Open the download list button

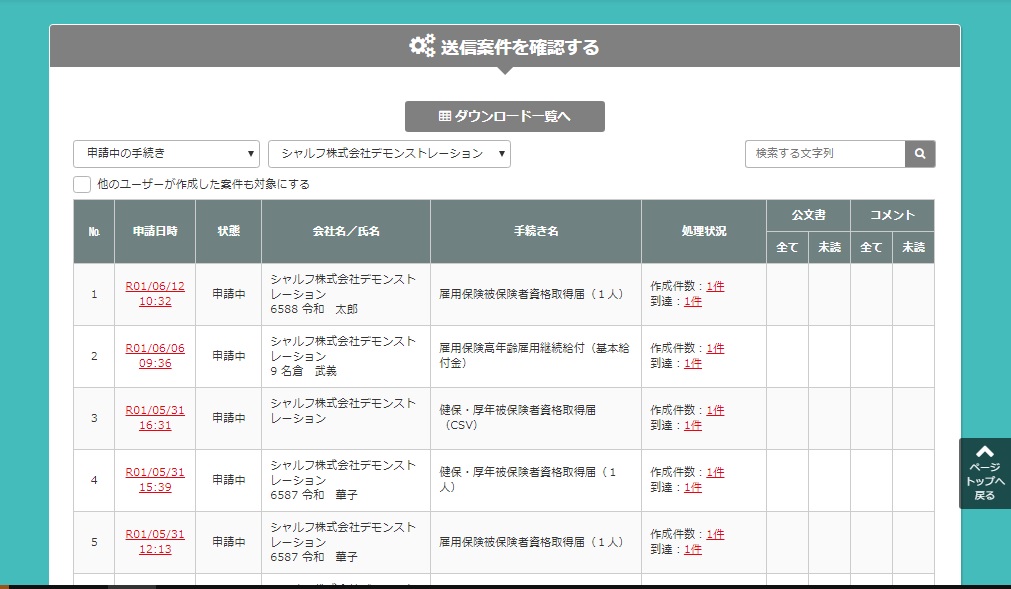point(504,116)
